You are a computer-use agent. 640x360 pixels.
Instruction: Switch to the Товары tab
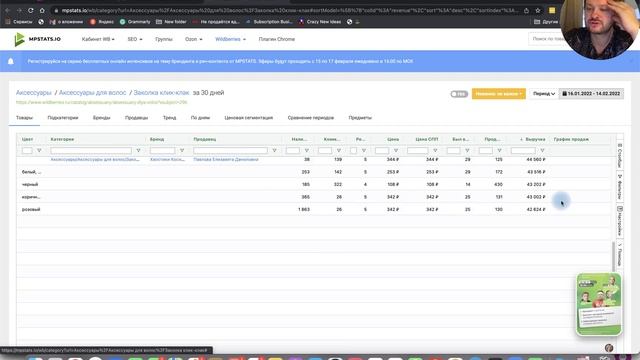[x=24, y=118]
